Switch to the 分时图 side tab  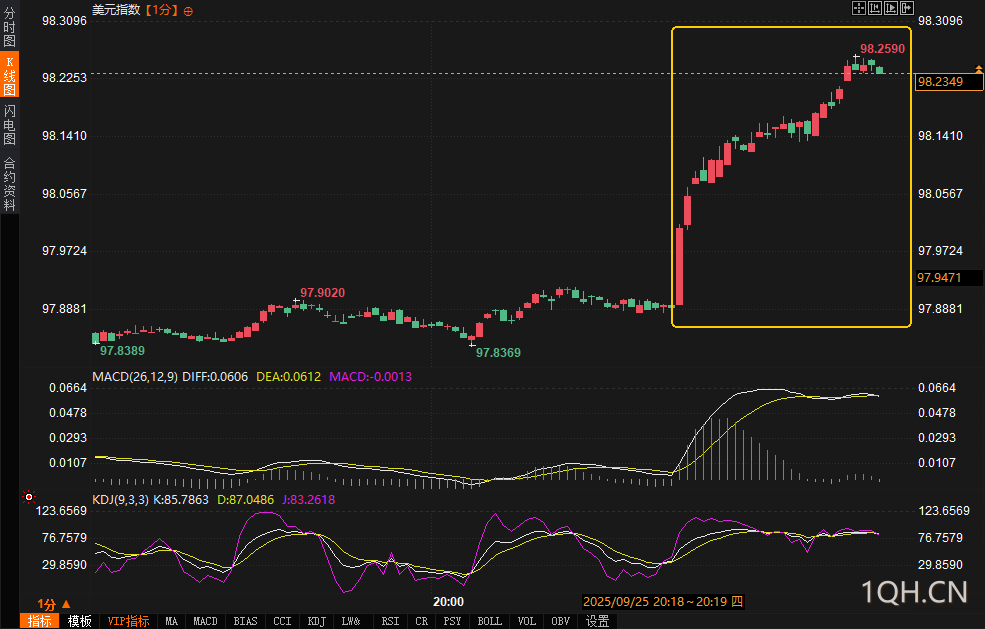pos(9,27)
